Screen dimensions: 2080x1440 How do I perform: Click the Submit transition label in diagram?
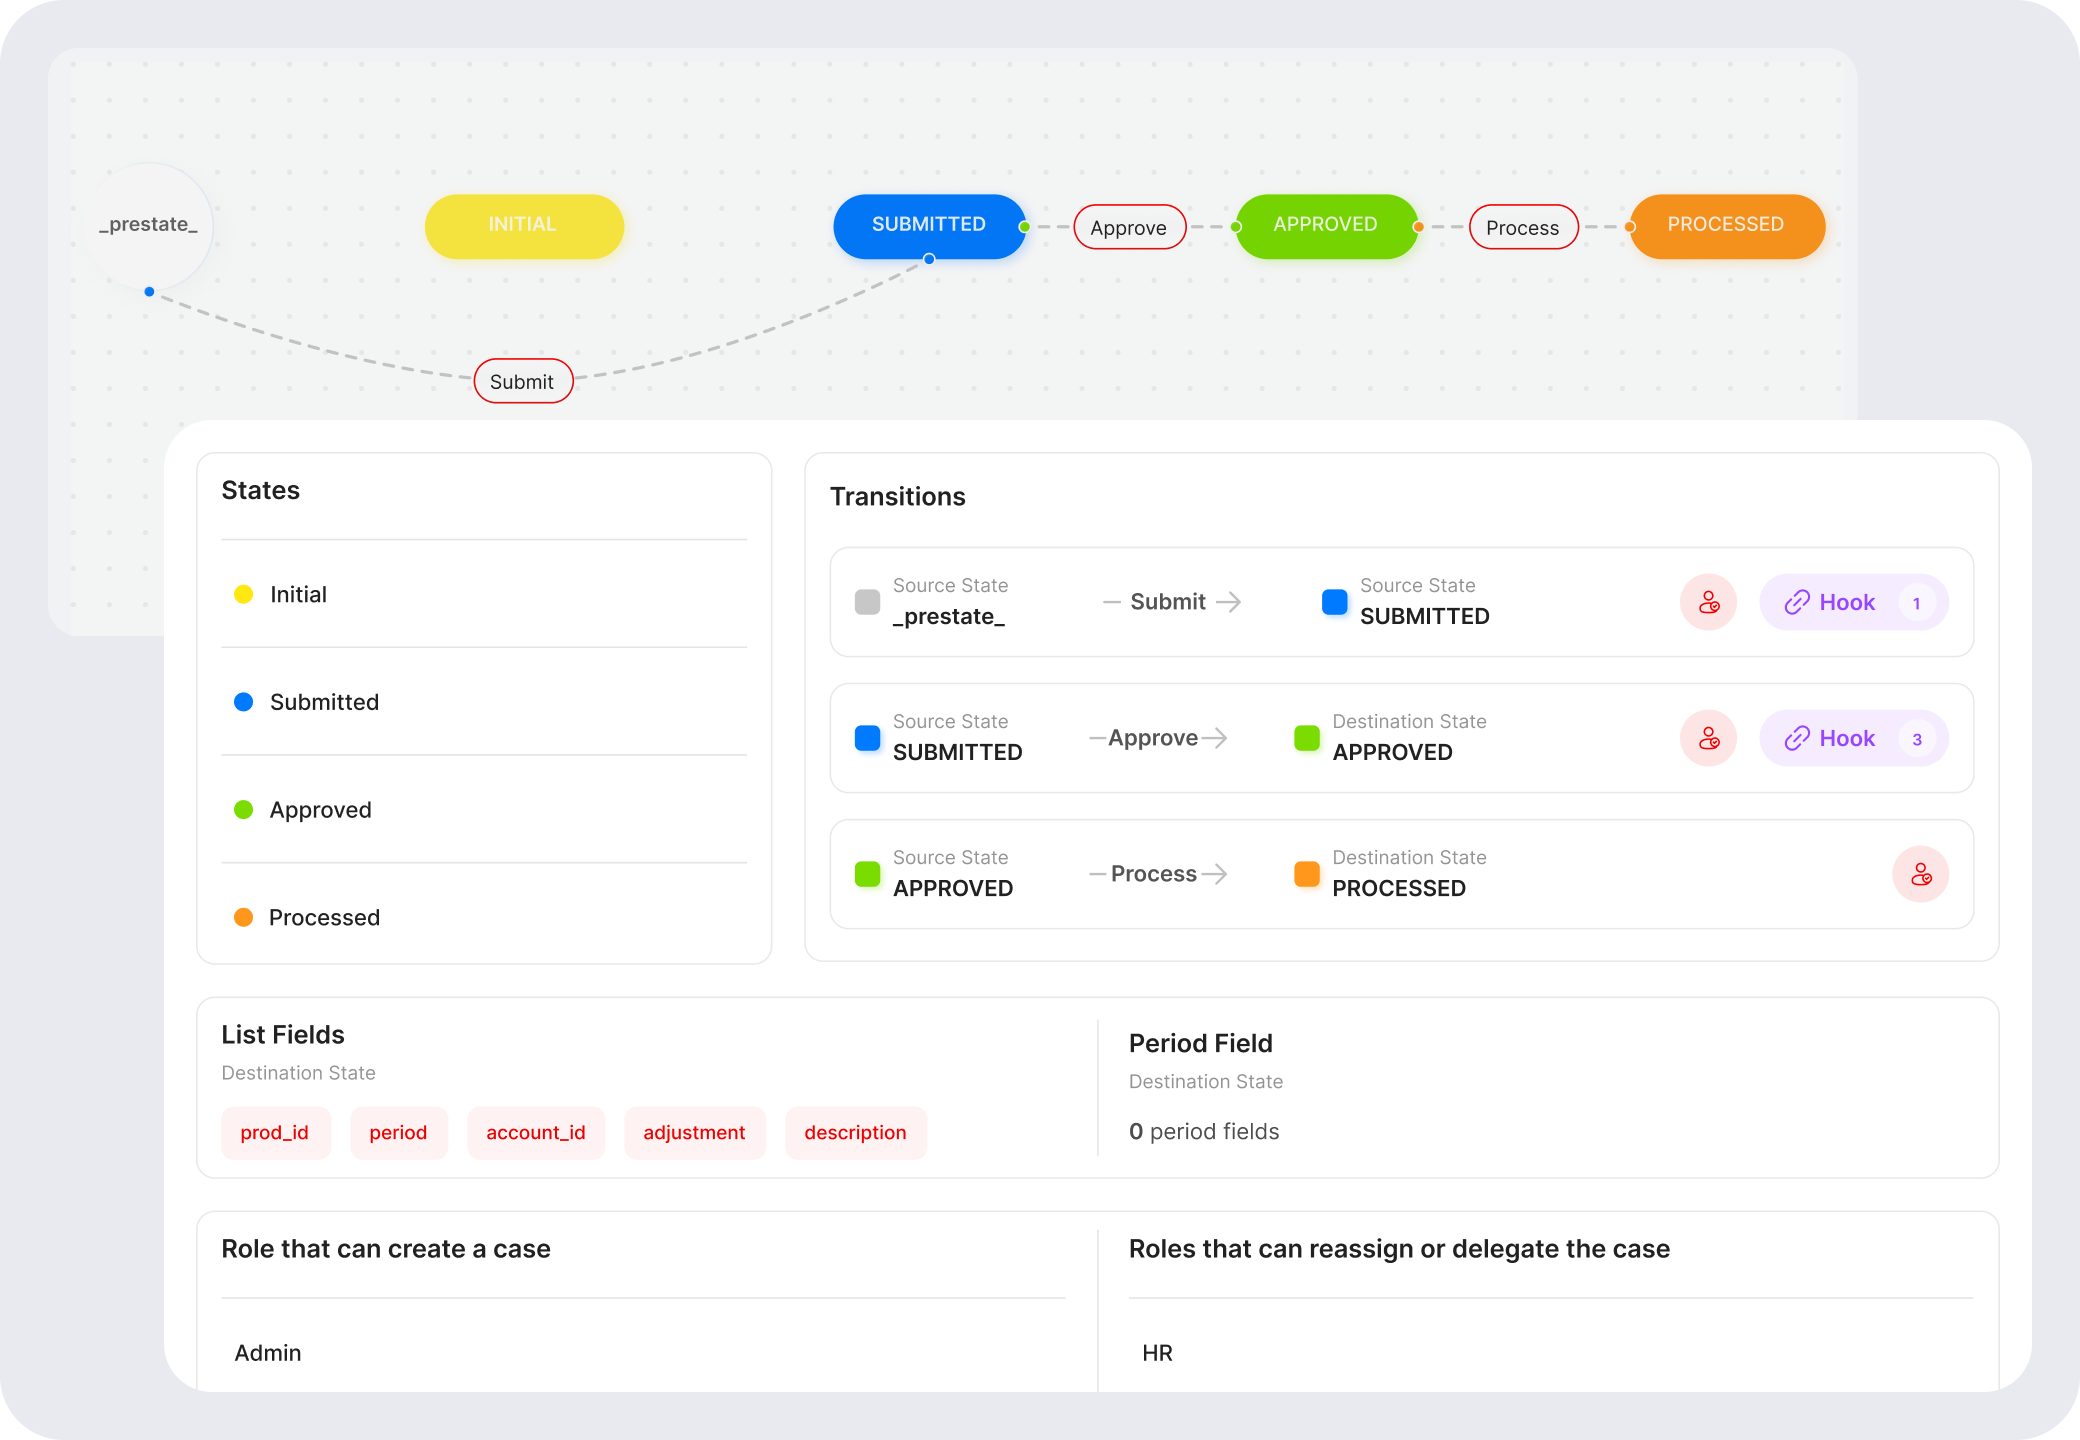pyautogui.click(x=522, y=381)
